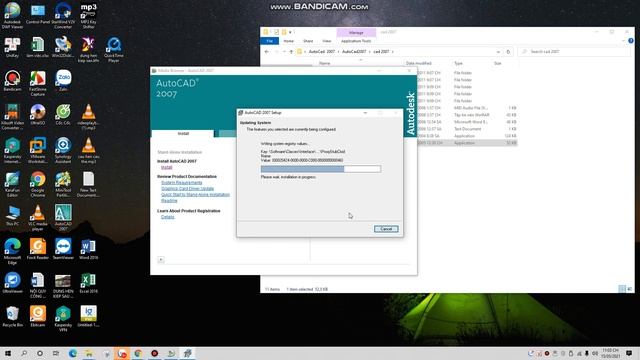Open the Share ribbon tab in File Explorer
Image resolution: width=640 pixels, height=360 pixels.
308,41
